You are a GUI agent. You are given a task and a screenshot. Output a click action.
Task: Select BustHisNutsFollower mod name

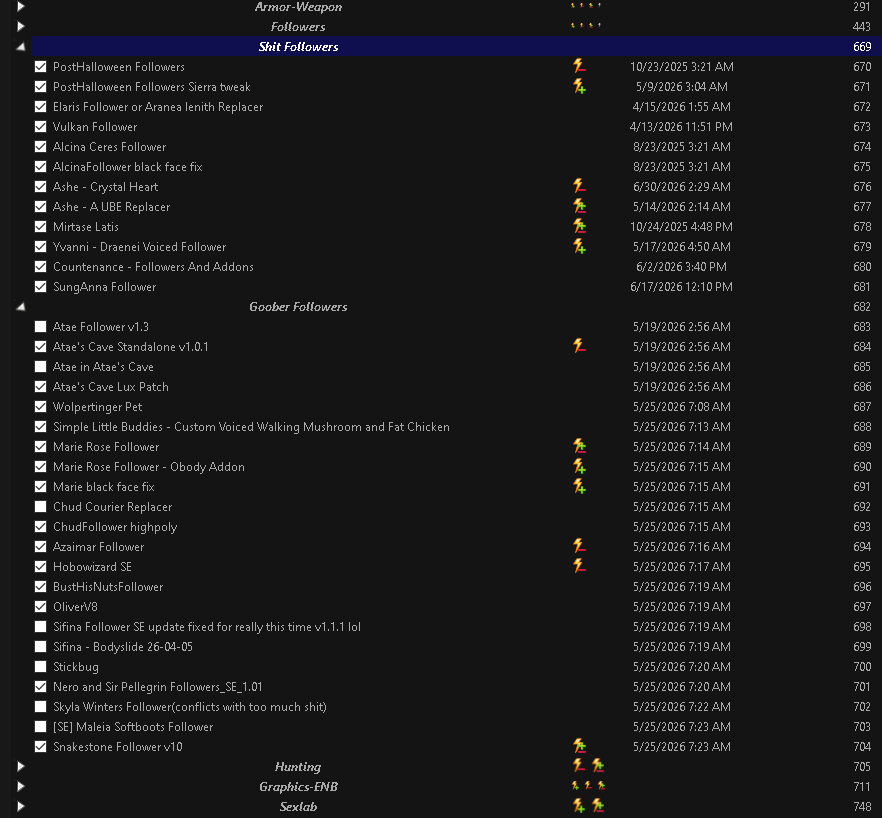point(108,587)
